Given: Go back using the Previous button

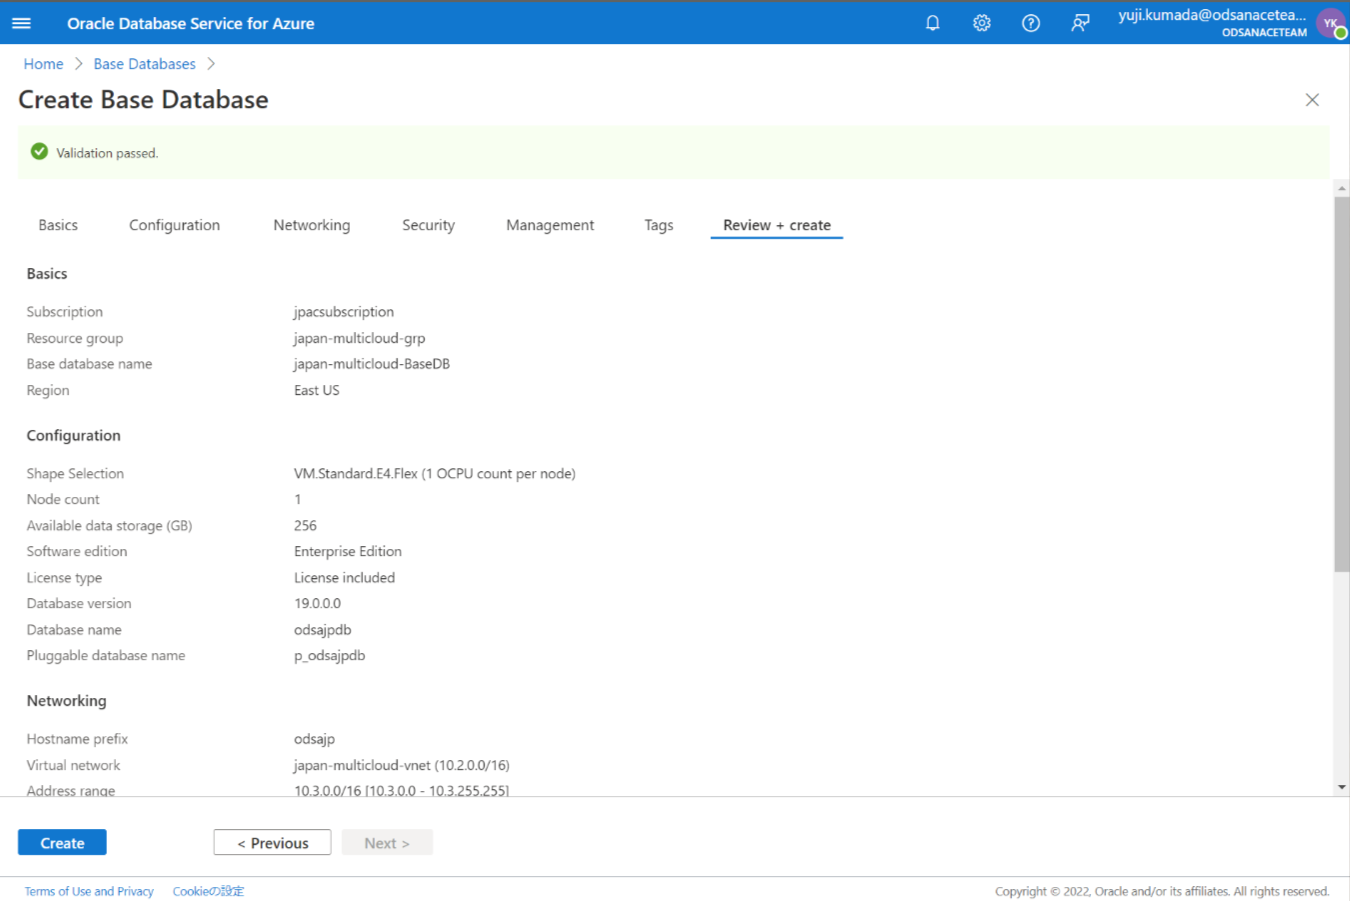Looking at the screenshot, I should 272,841.
